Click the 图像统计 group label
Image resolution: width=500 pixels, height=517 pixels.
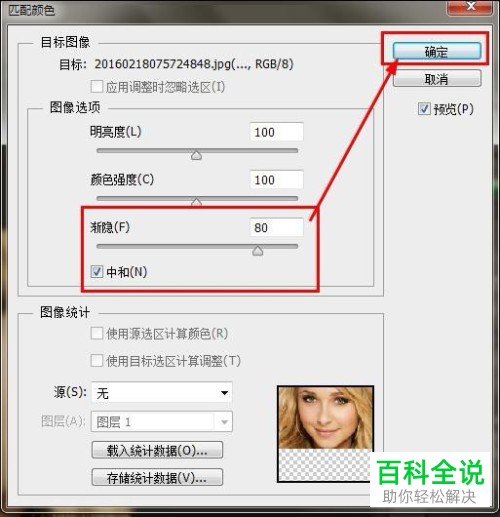(65, 312)
